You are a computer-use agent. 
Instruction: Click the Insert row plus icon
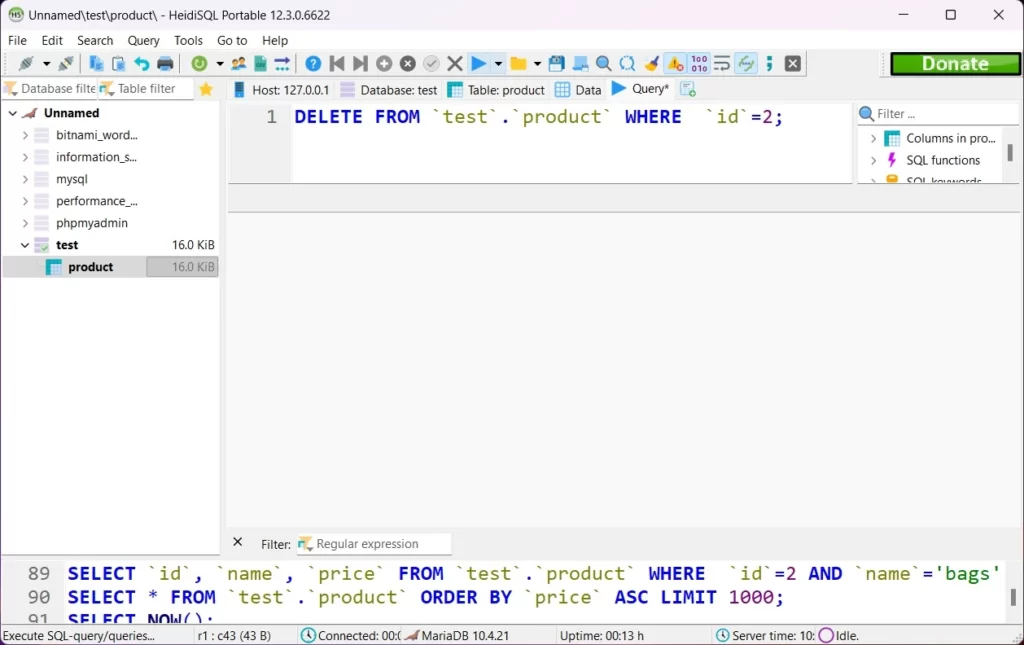click(x=384, y=63)
